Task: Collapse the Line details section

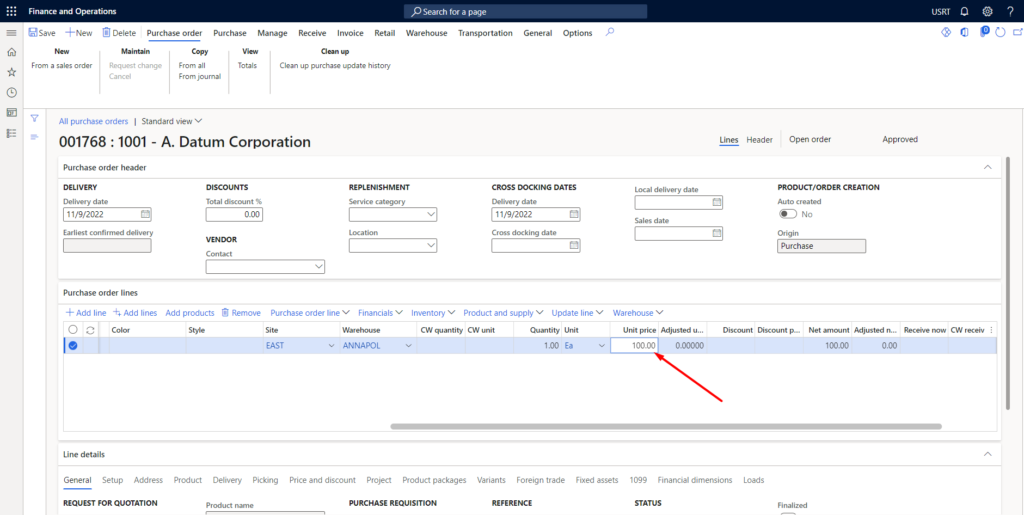Action: (987, 454)
